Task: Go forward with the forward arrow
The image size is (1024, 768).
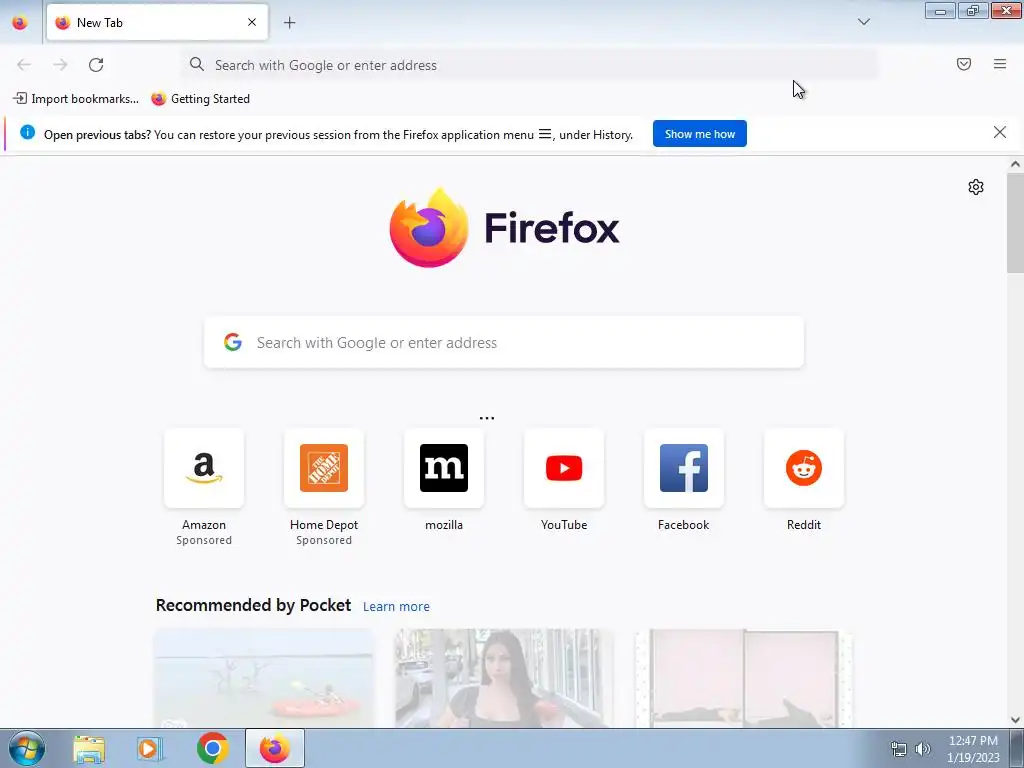Action: (60, 65)
